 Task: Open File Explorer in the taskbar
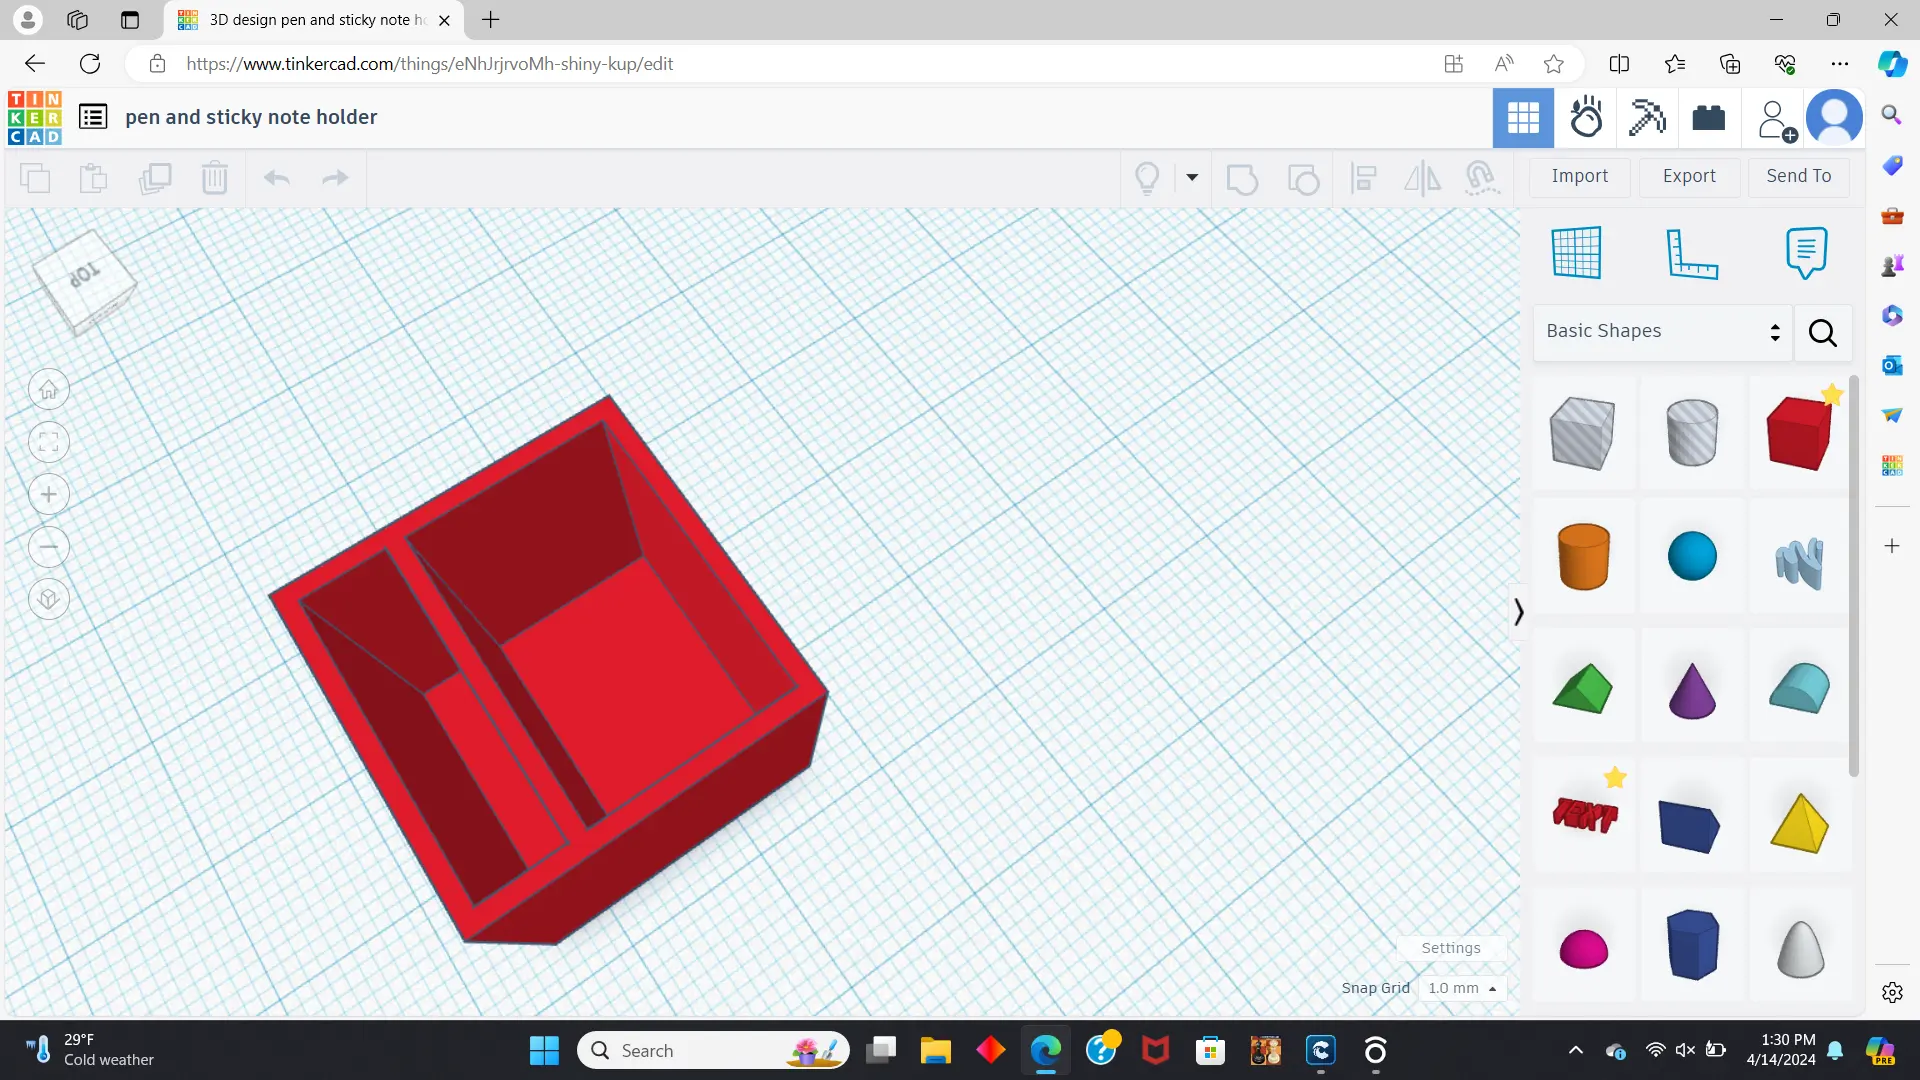point(935,1051)
